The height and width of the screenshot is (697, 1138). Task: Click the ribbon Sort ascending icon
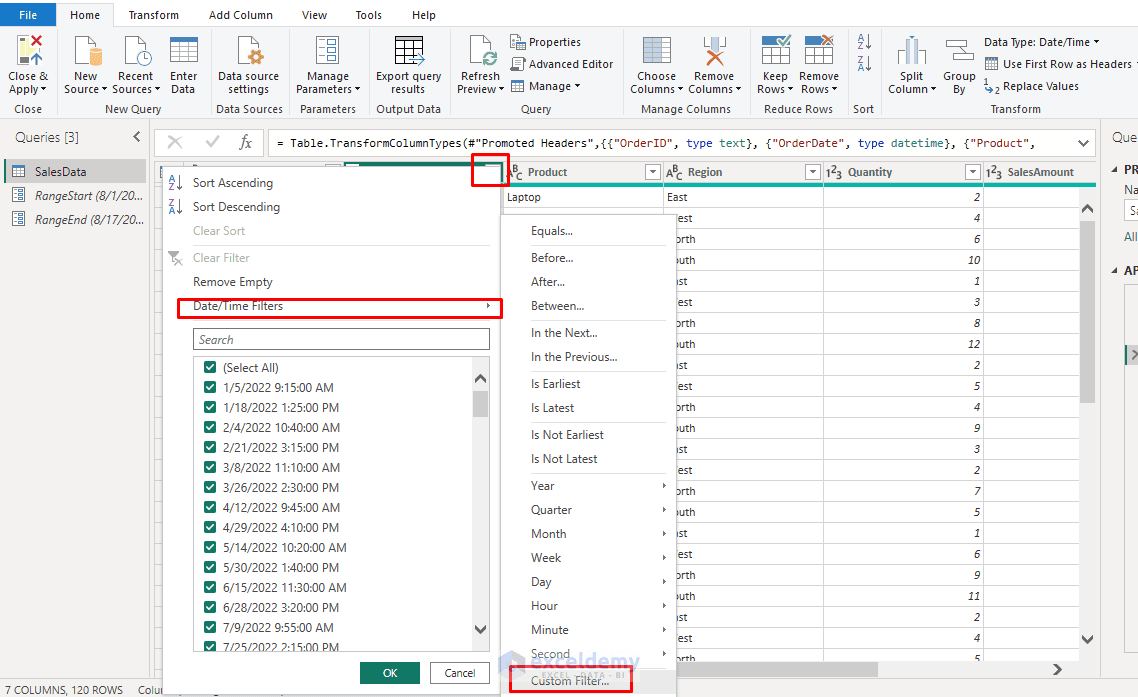click(x=864, y=41)
